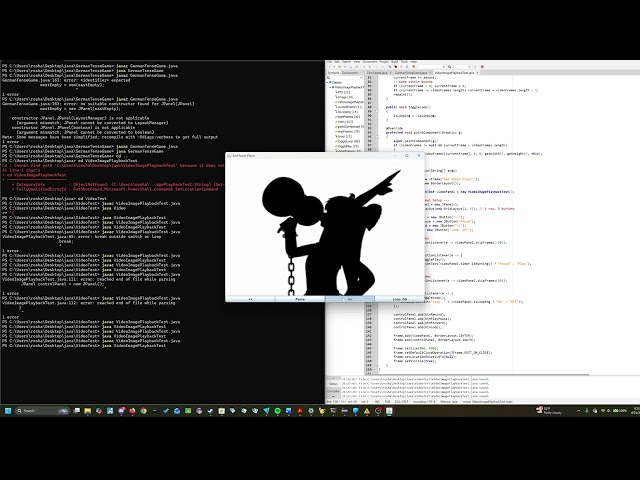Image resolution: width=640 pixels, height=480 pixels.
Task: Focus the symbol filter field in sidebar
Action: (345, 78)
